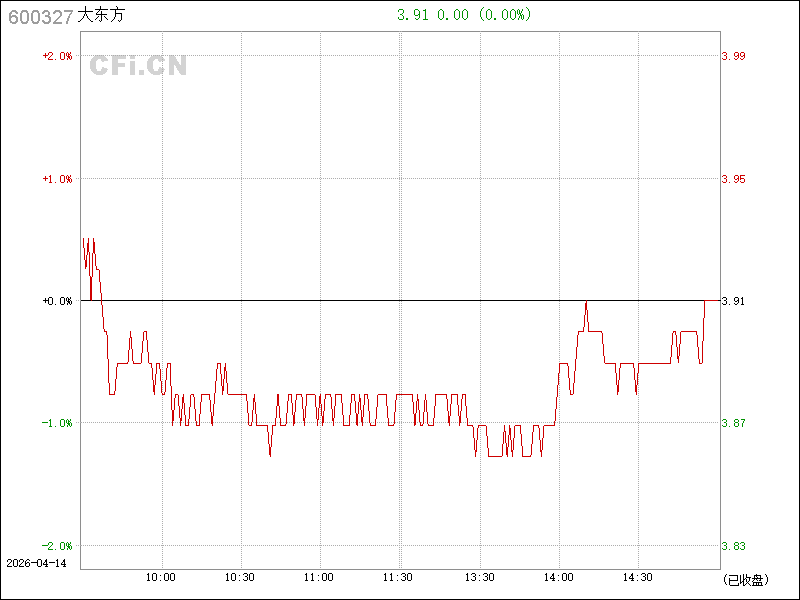Click the green 3.87 price label
Viewport: 800px width, 600px height.
(x=734, y=423)
